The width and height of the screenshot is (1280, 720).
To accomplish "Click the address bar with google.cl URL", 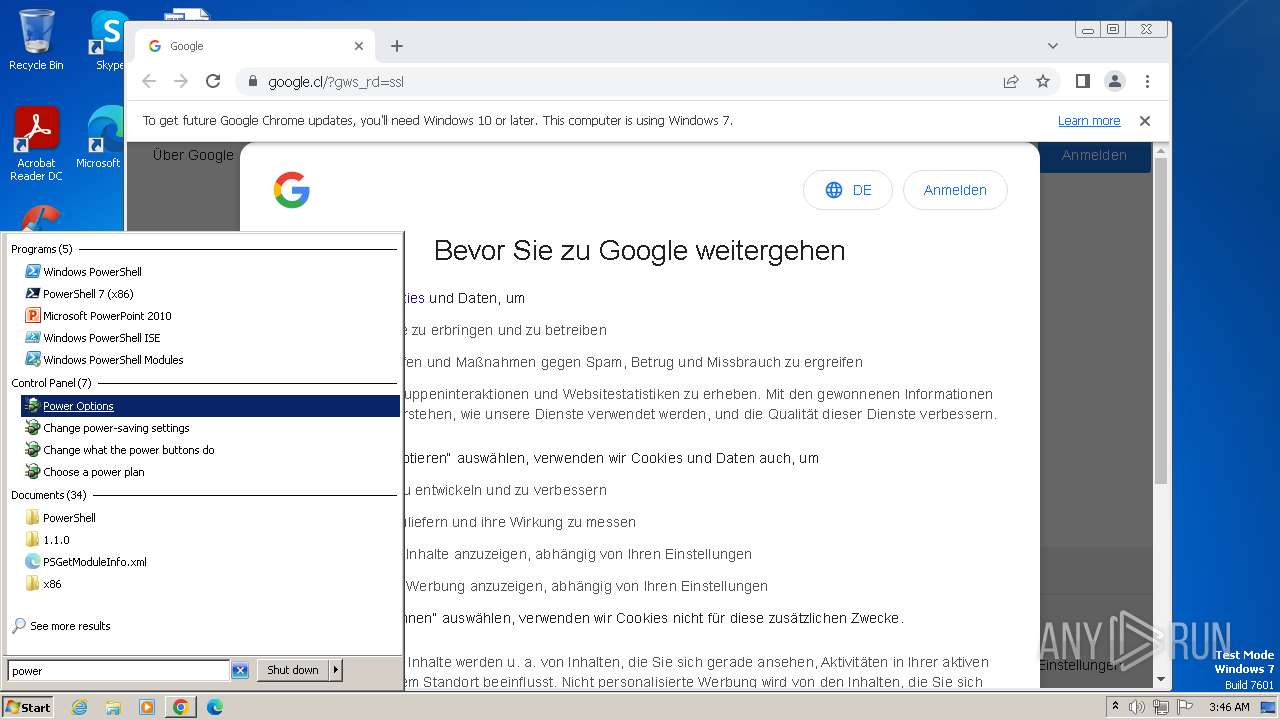I will 620,82.
